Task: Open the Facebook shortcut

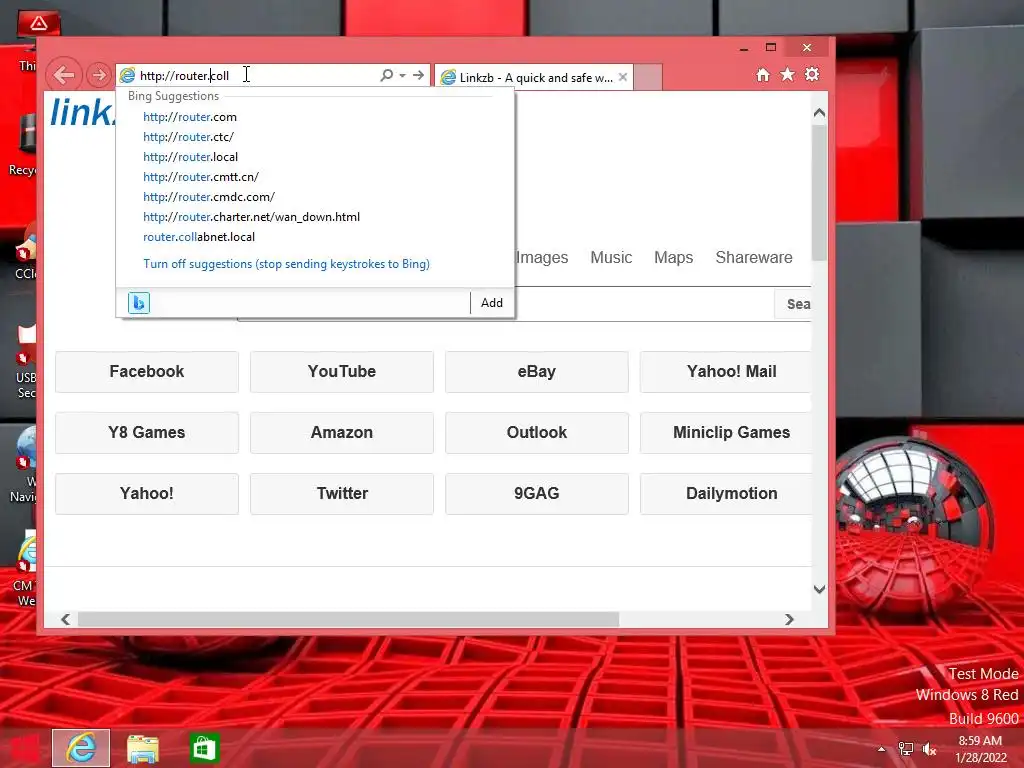Action: tap(147, 372)
